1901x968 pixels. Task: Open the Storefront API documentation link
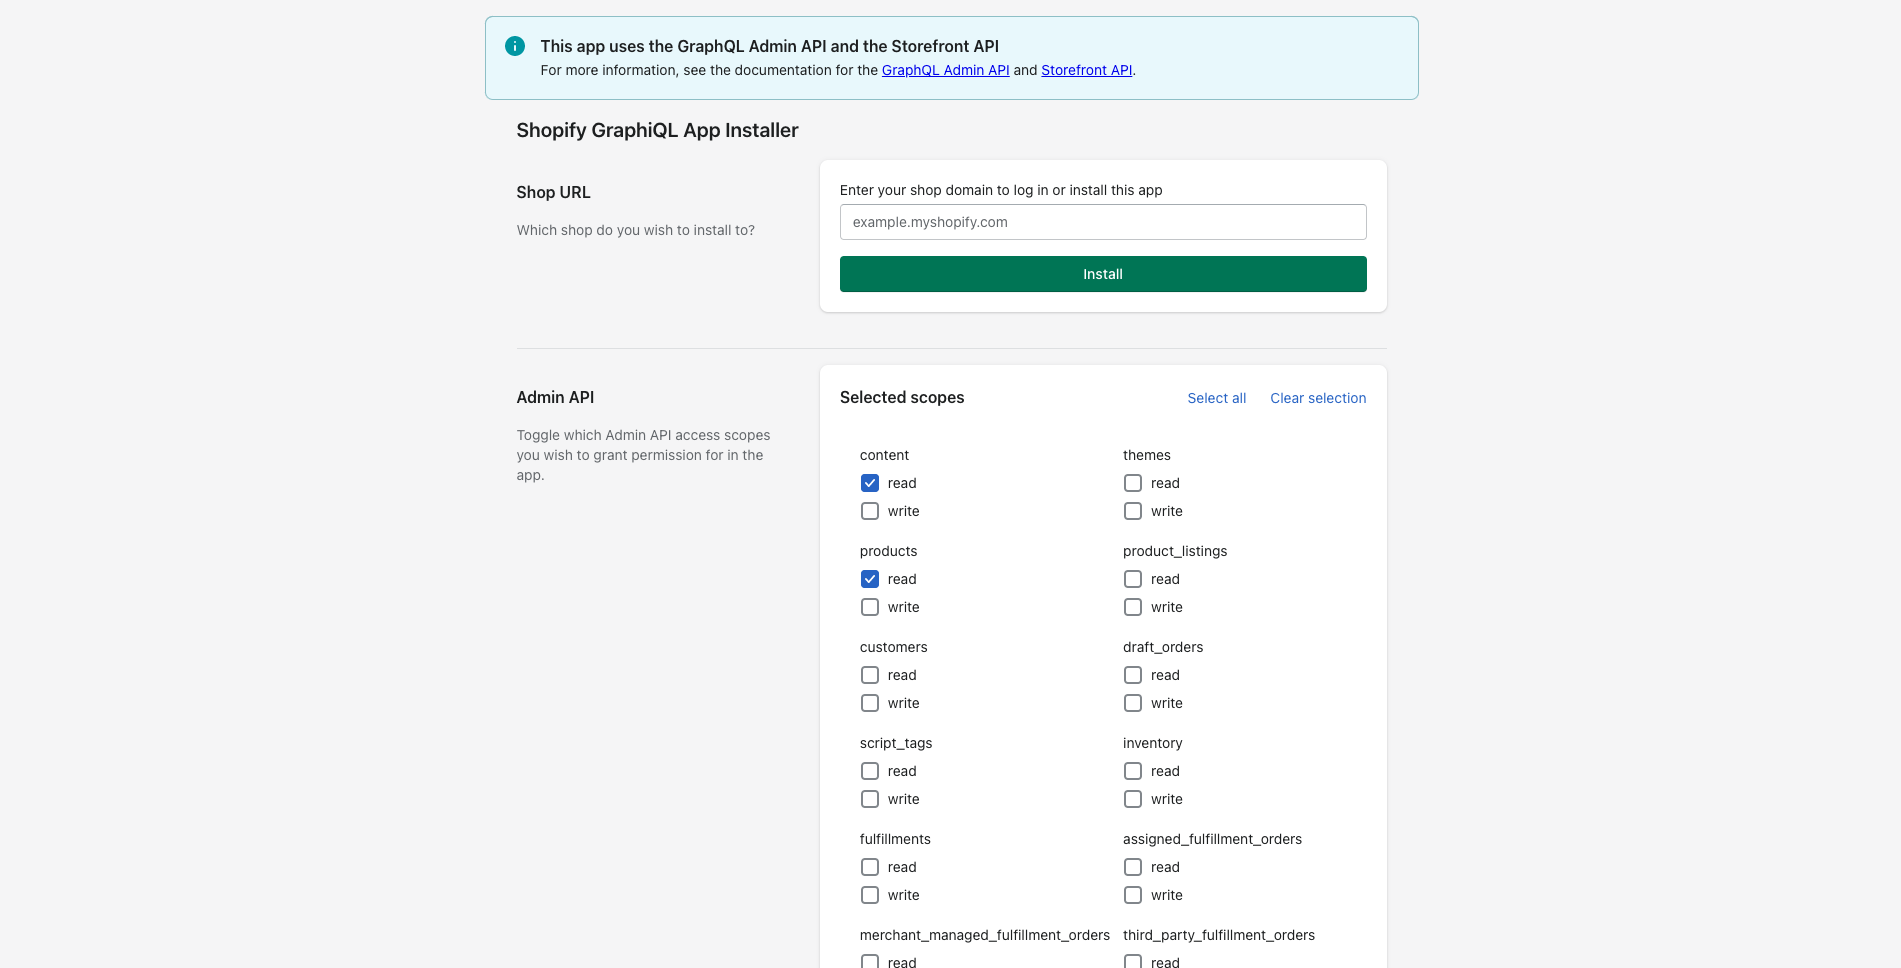pyautogui.click(x=1086, y=70)
